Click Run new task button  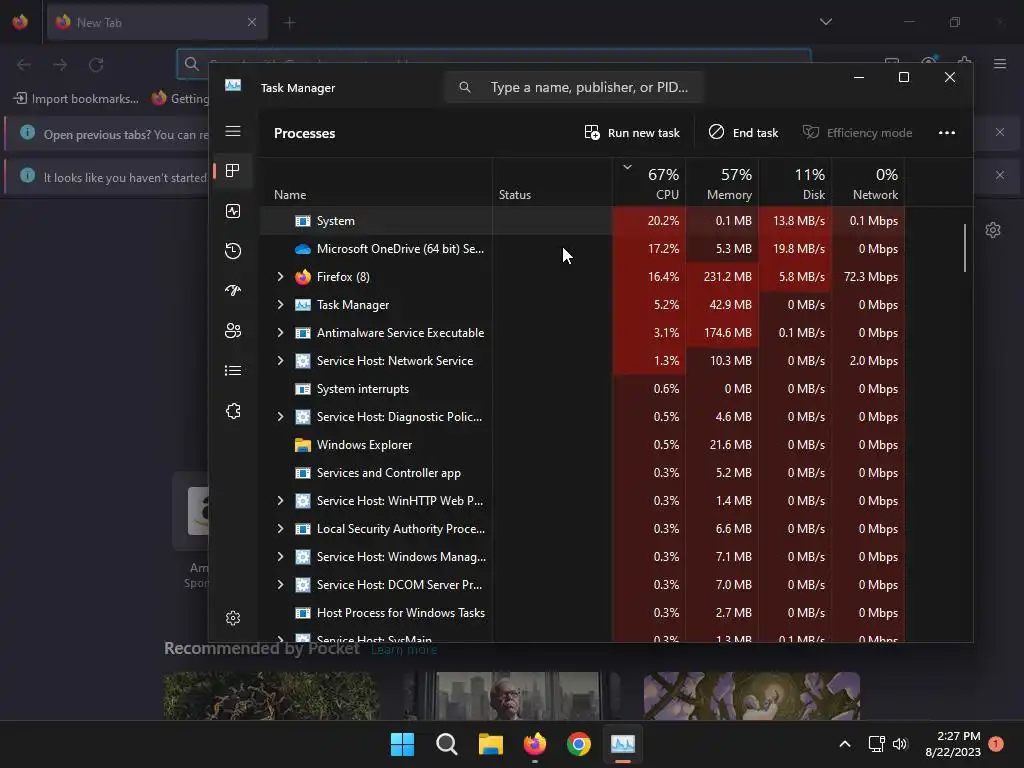point(632,133)
